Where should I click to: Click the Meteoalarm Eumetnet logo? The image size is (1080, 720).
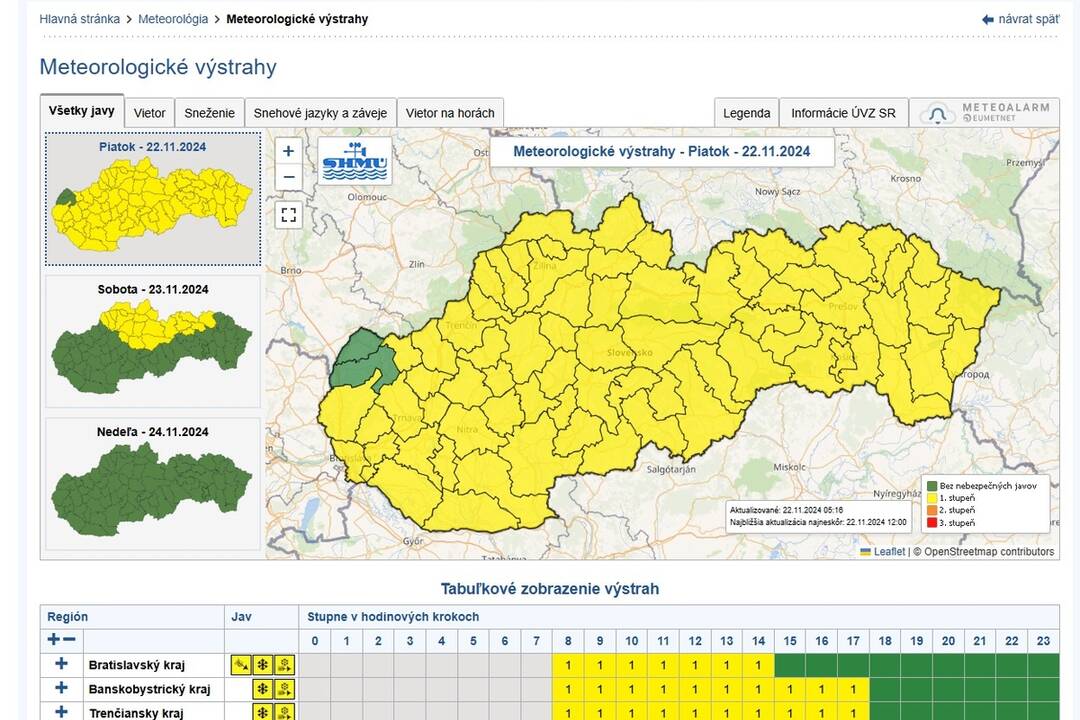pos(988,113)
